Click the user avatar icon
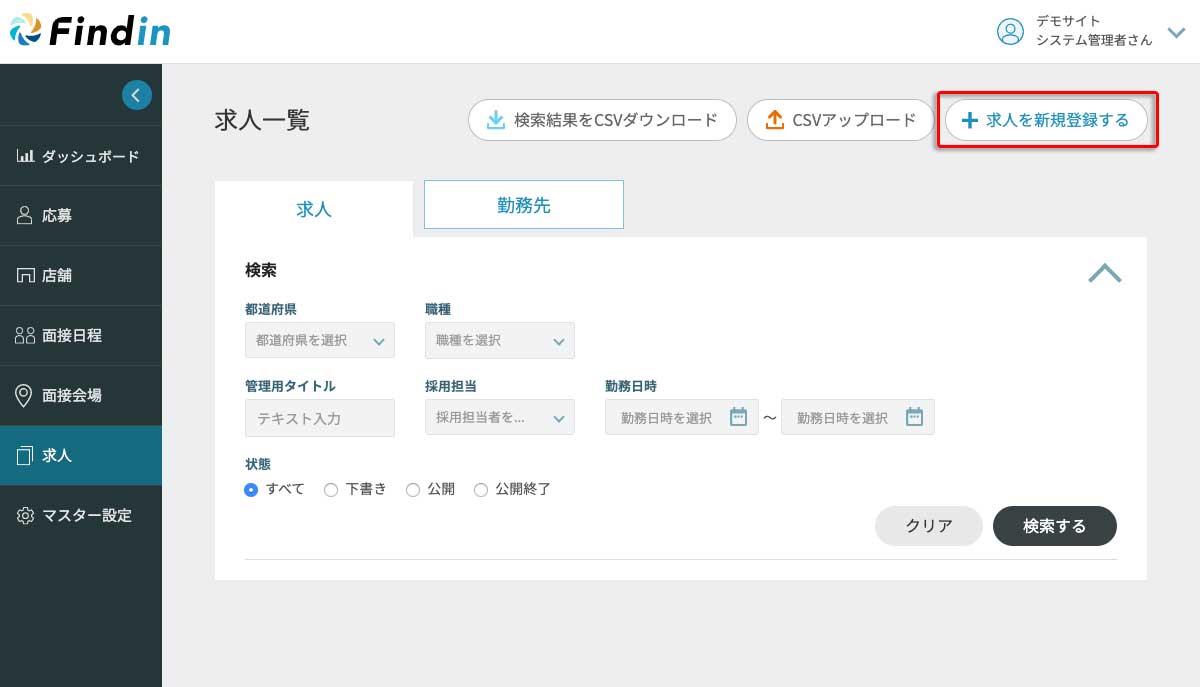The height and width of the screenshot is (687, 1200). coord(1010,31)
